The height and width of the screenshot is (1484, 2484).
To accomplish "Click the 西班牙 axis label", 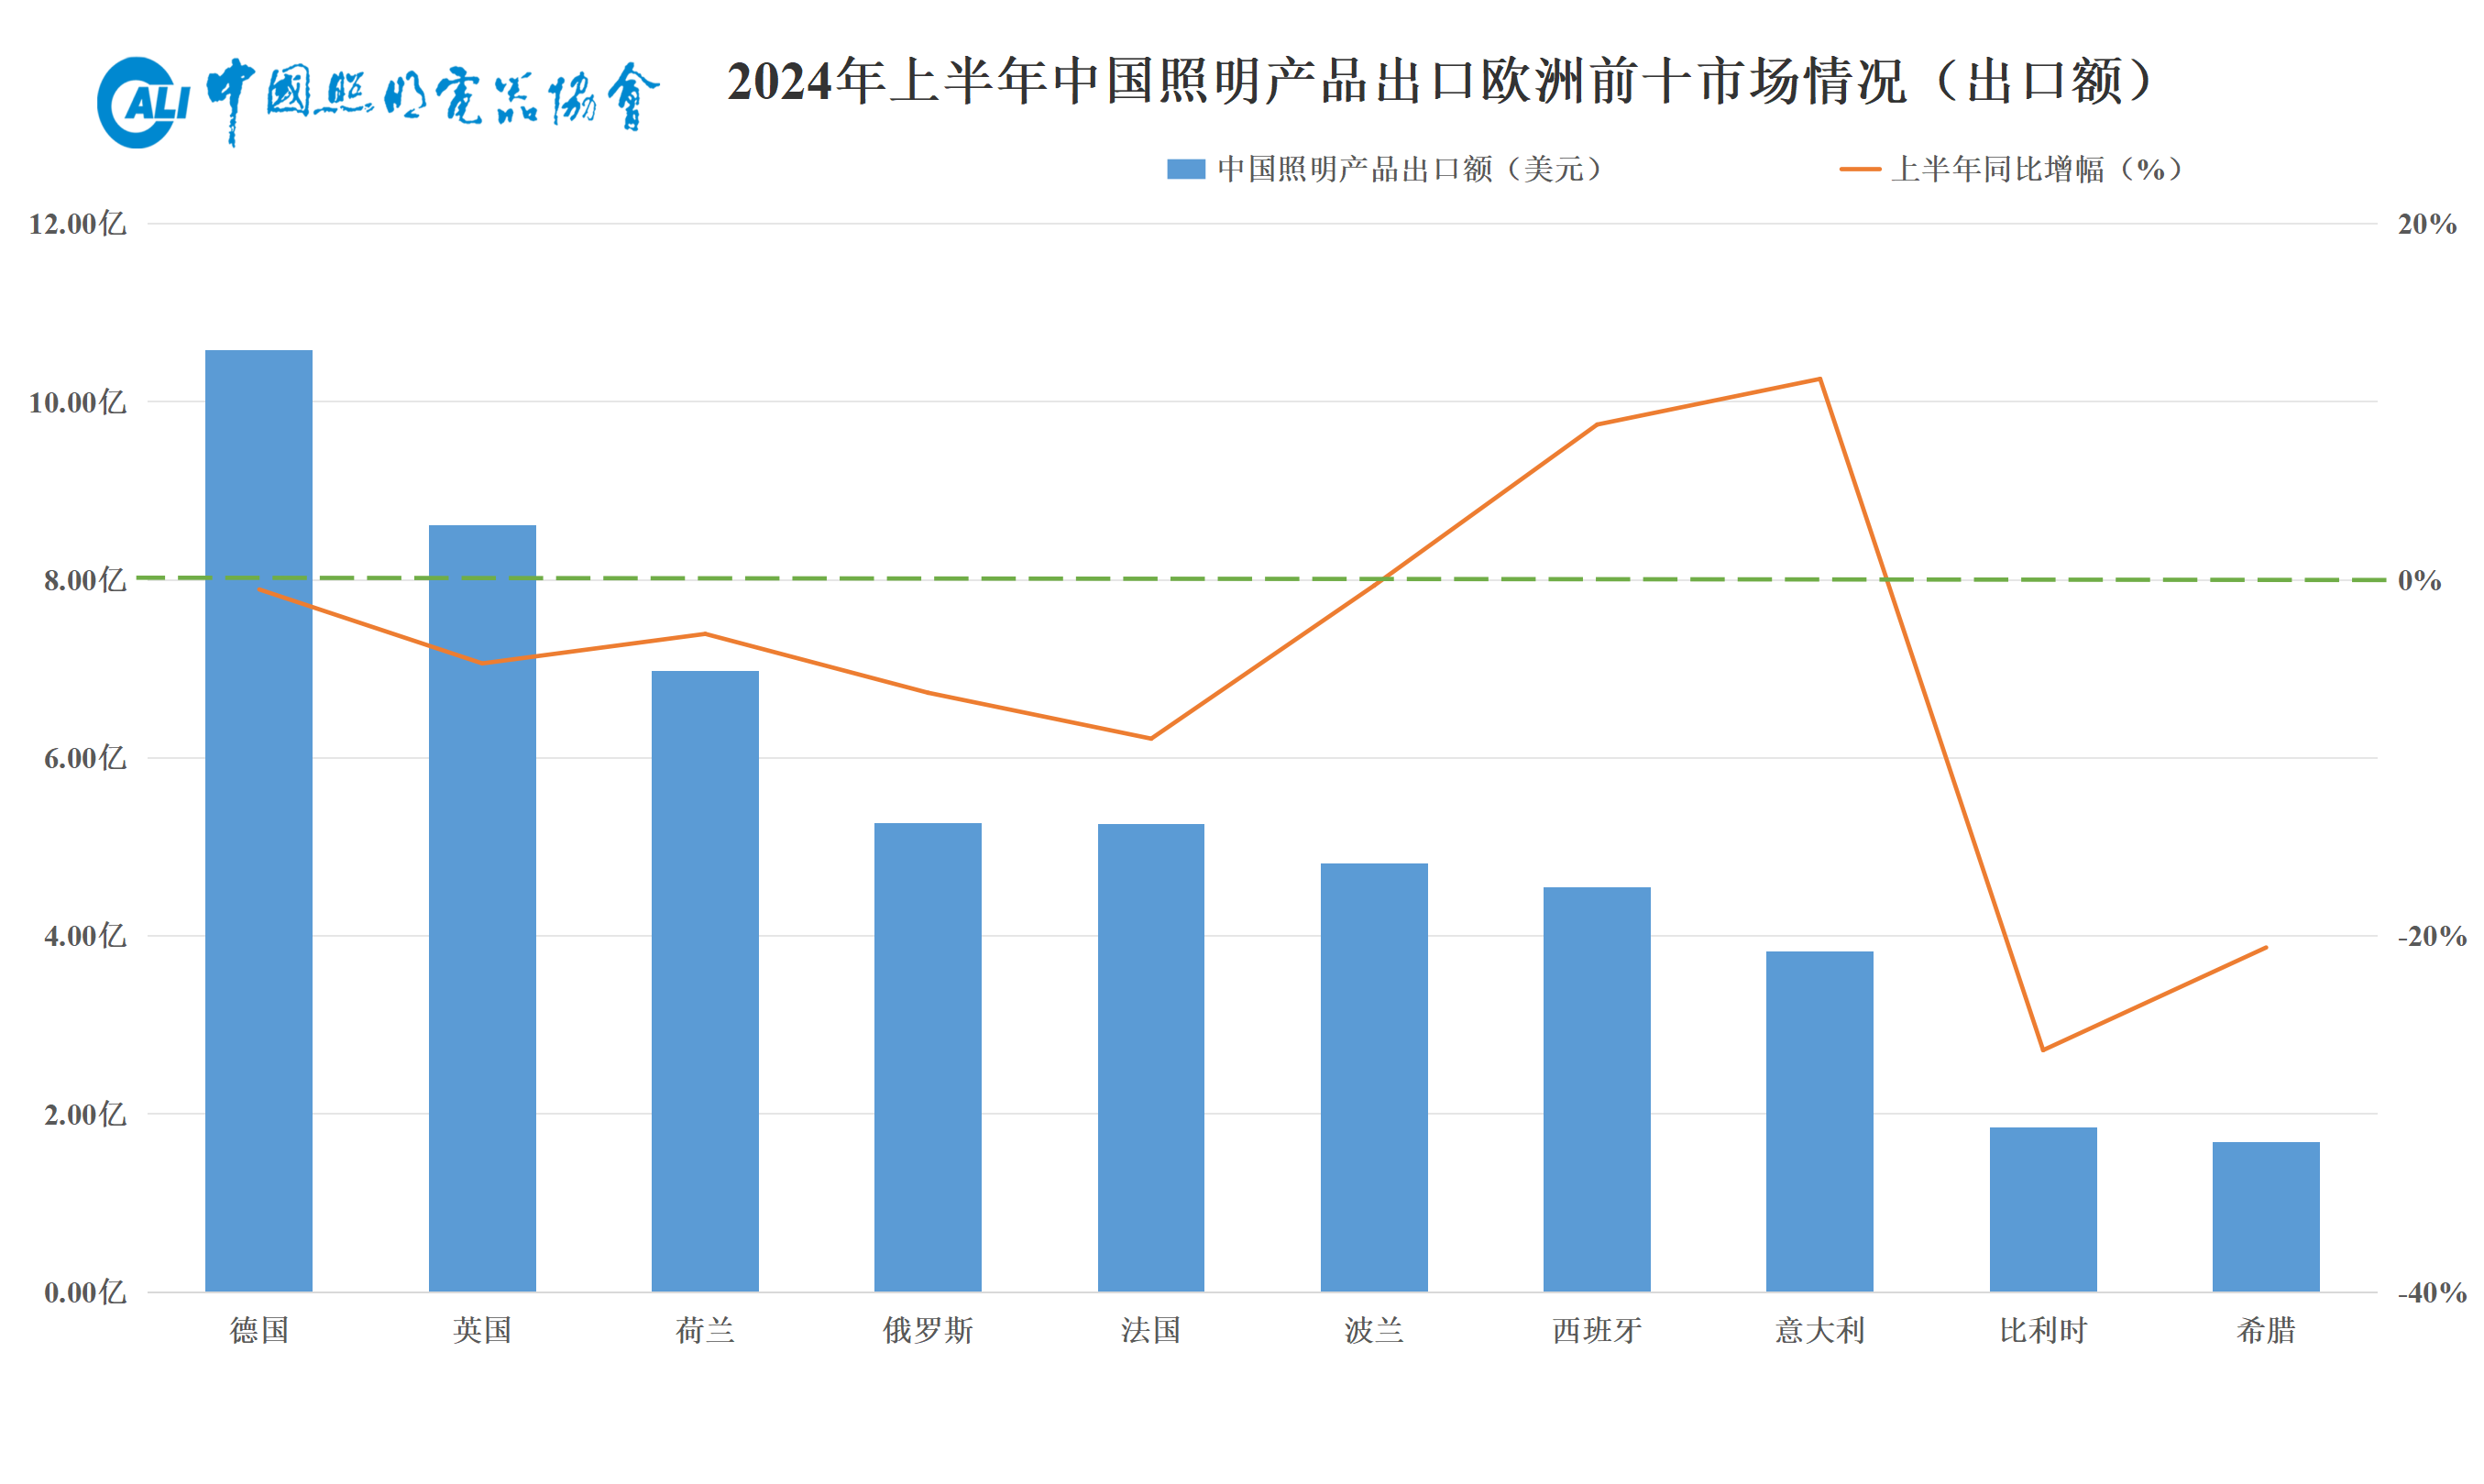I will pos(1597,1330).
